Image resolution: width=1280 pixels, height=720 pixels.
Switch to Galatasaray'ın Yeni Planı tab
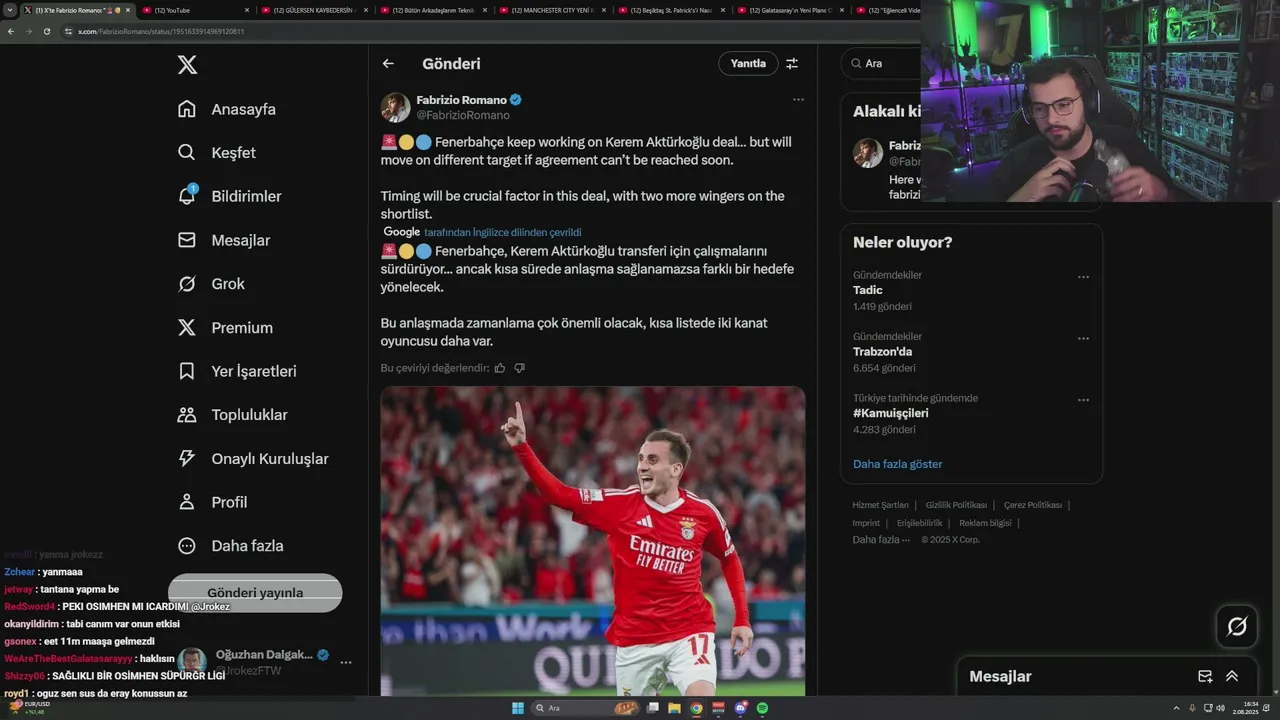point(791,10)
